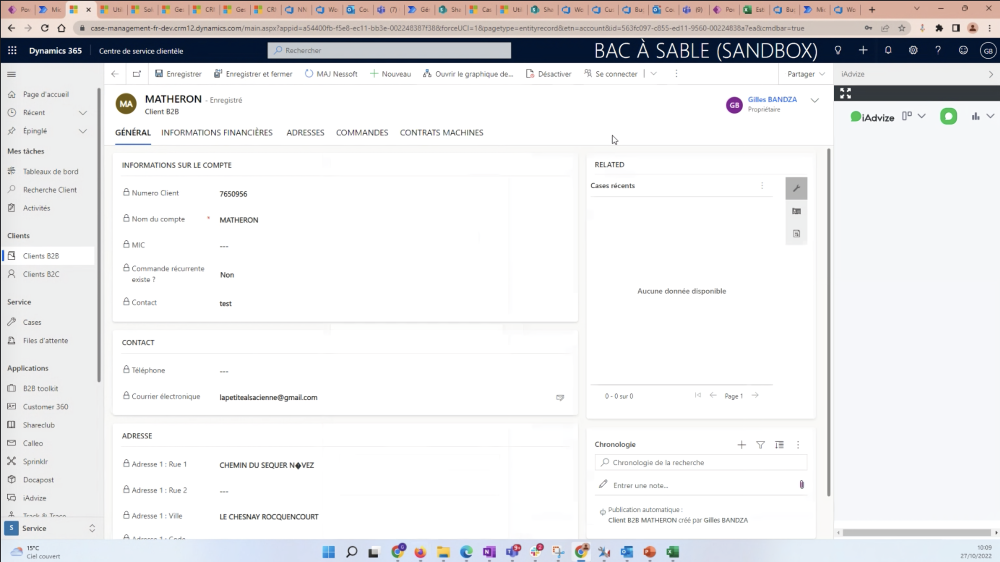The image size is (1000, 562).
Task: Open the Chronologie filter funnel icon
Action: coord(760,445)
